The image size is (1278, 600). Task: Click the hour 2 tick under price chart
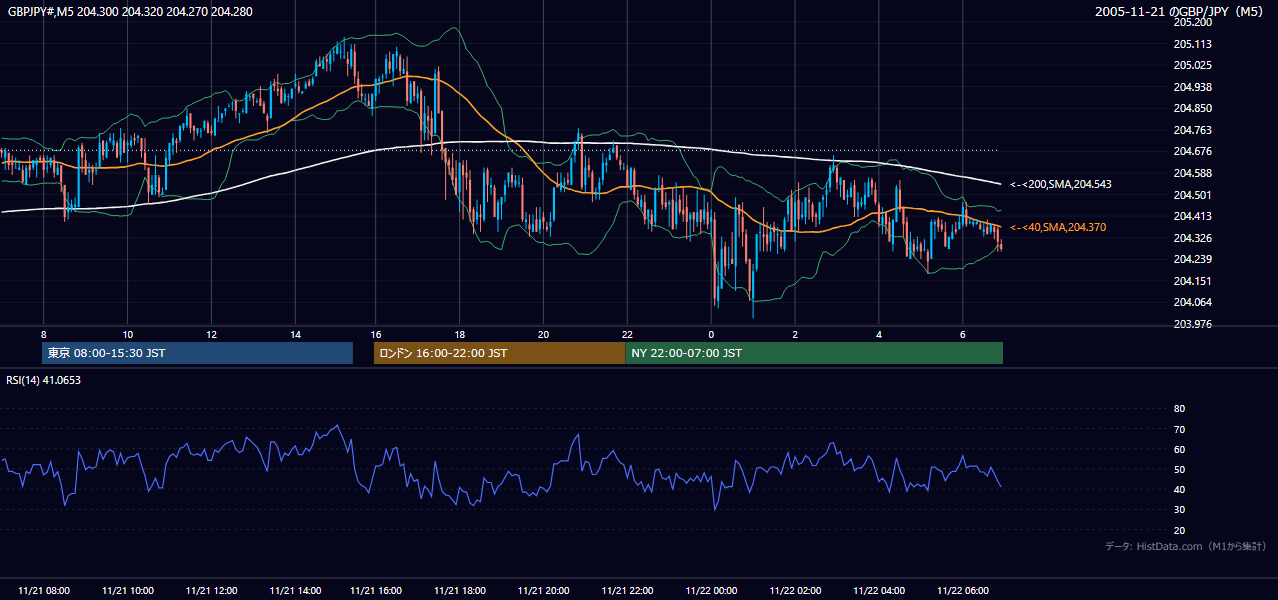coord(795,334)
